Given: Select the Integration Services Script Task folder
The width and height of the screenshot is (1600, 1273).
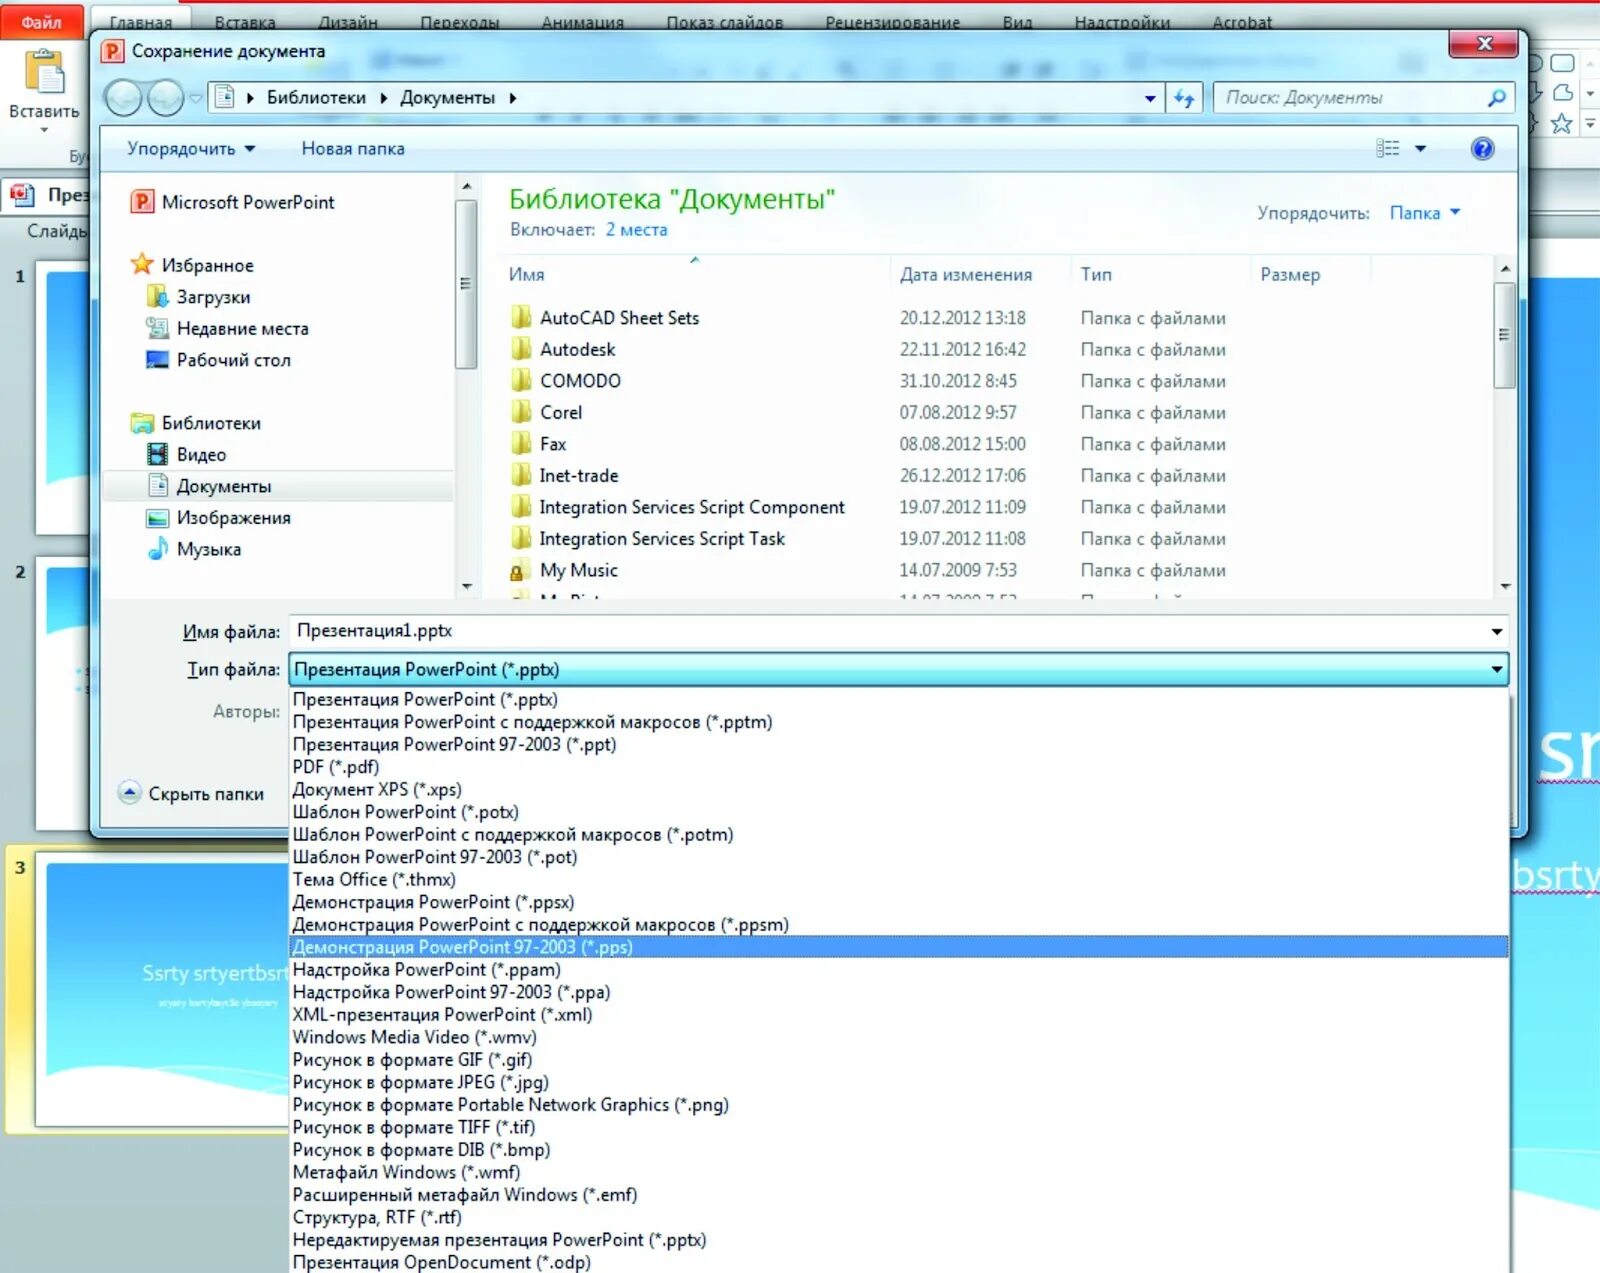Looking at the screenshot, I should click(x=647, y=539).
